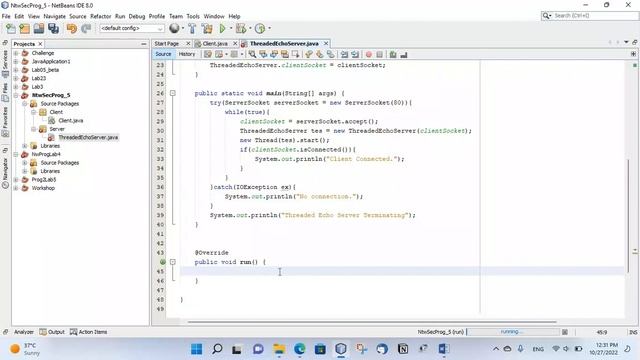Open the Debug menu
640x360 pixels.
tap(137, 16)
